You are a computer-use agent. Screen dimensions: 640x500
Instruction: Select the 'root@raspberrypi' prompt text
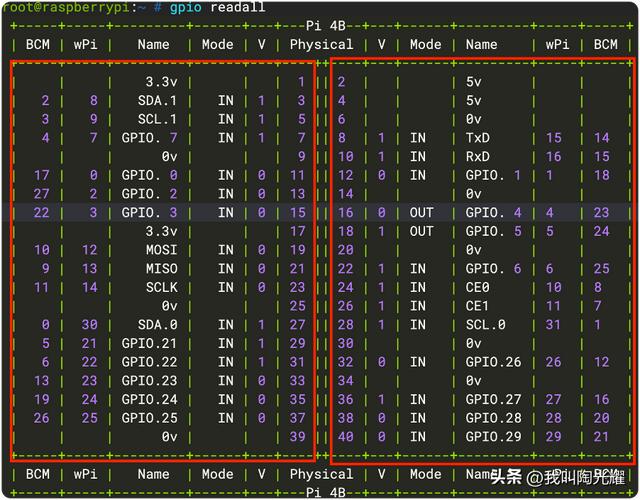65,7
